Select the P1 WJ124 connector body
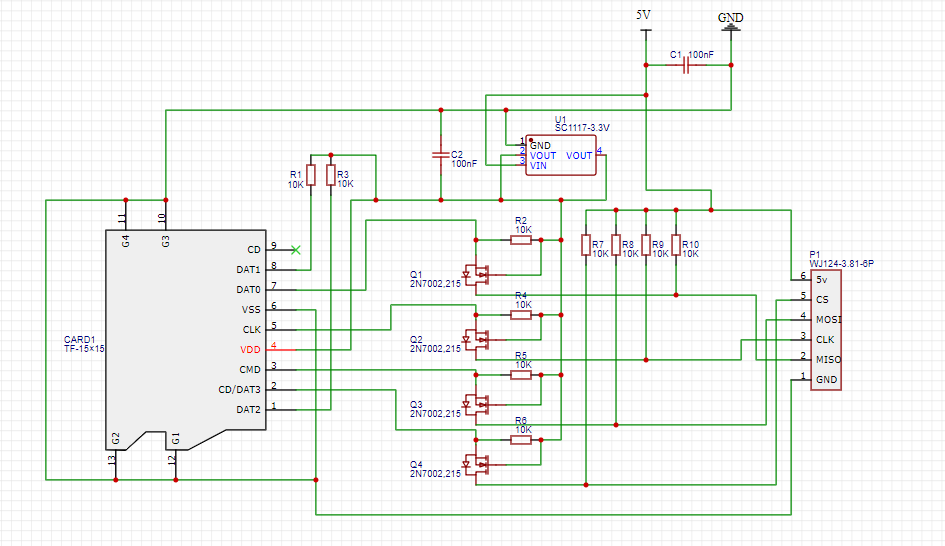Image resolution: width=945 pixels, height=546 pixels. (826, 330)
